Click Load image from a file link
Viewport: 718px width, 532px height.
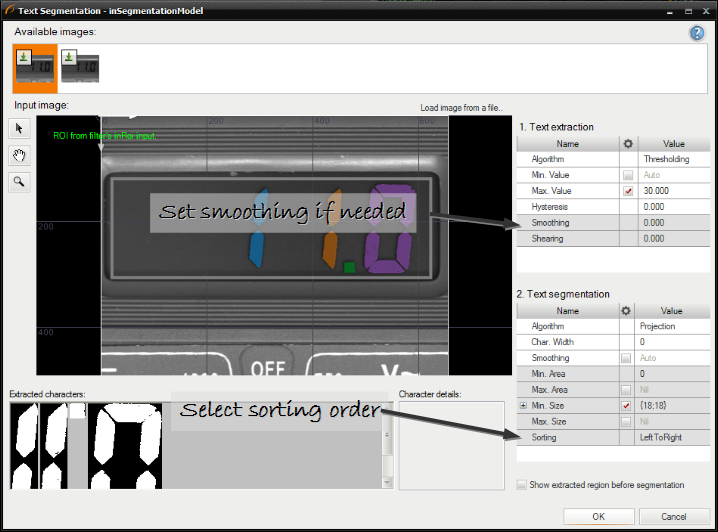(461, 108)
